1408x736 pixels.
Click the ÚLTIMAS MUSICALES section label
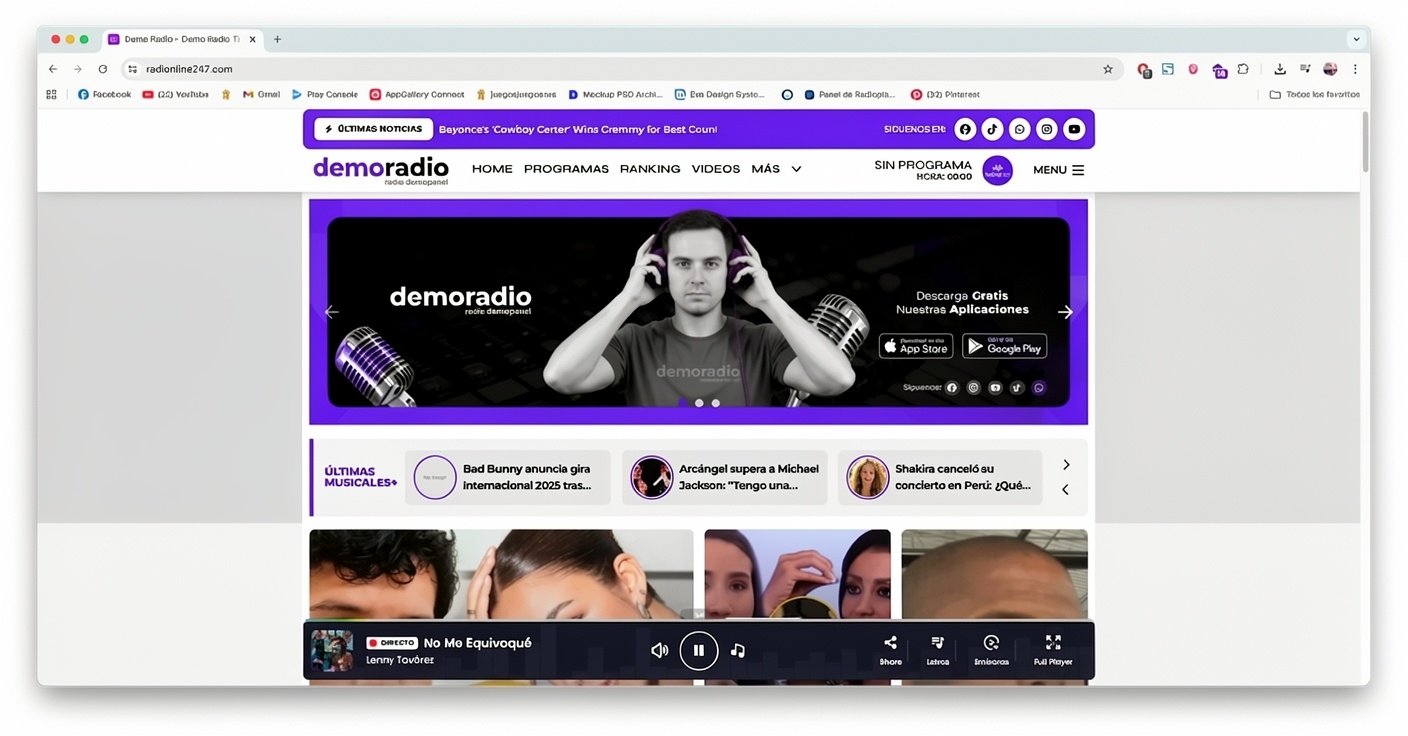[x=360, y=477]
